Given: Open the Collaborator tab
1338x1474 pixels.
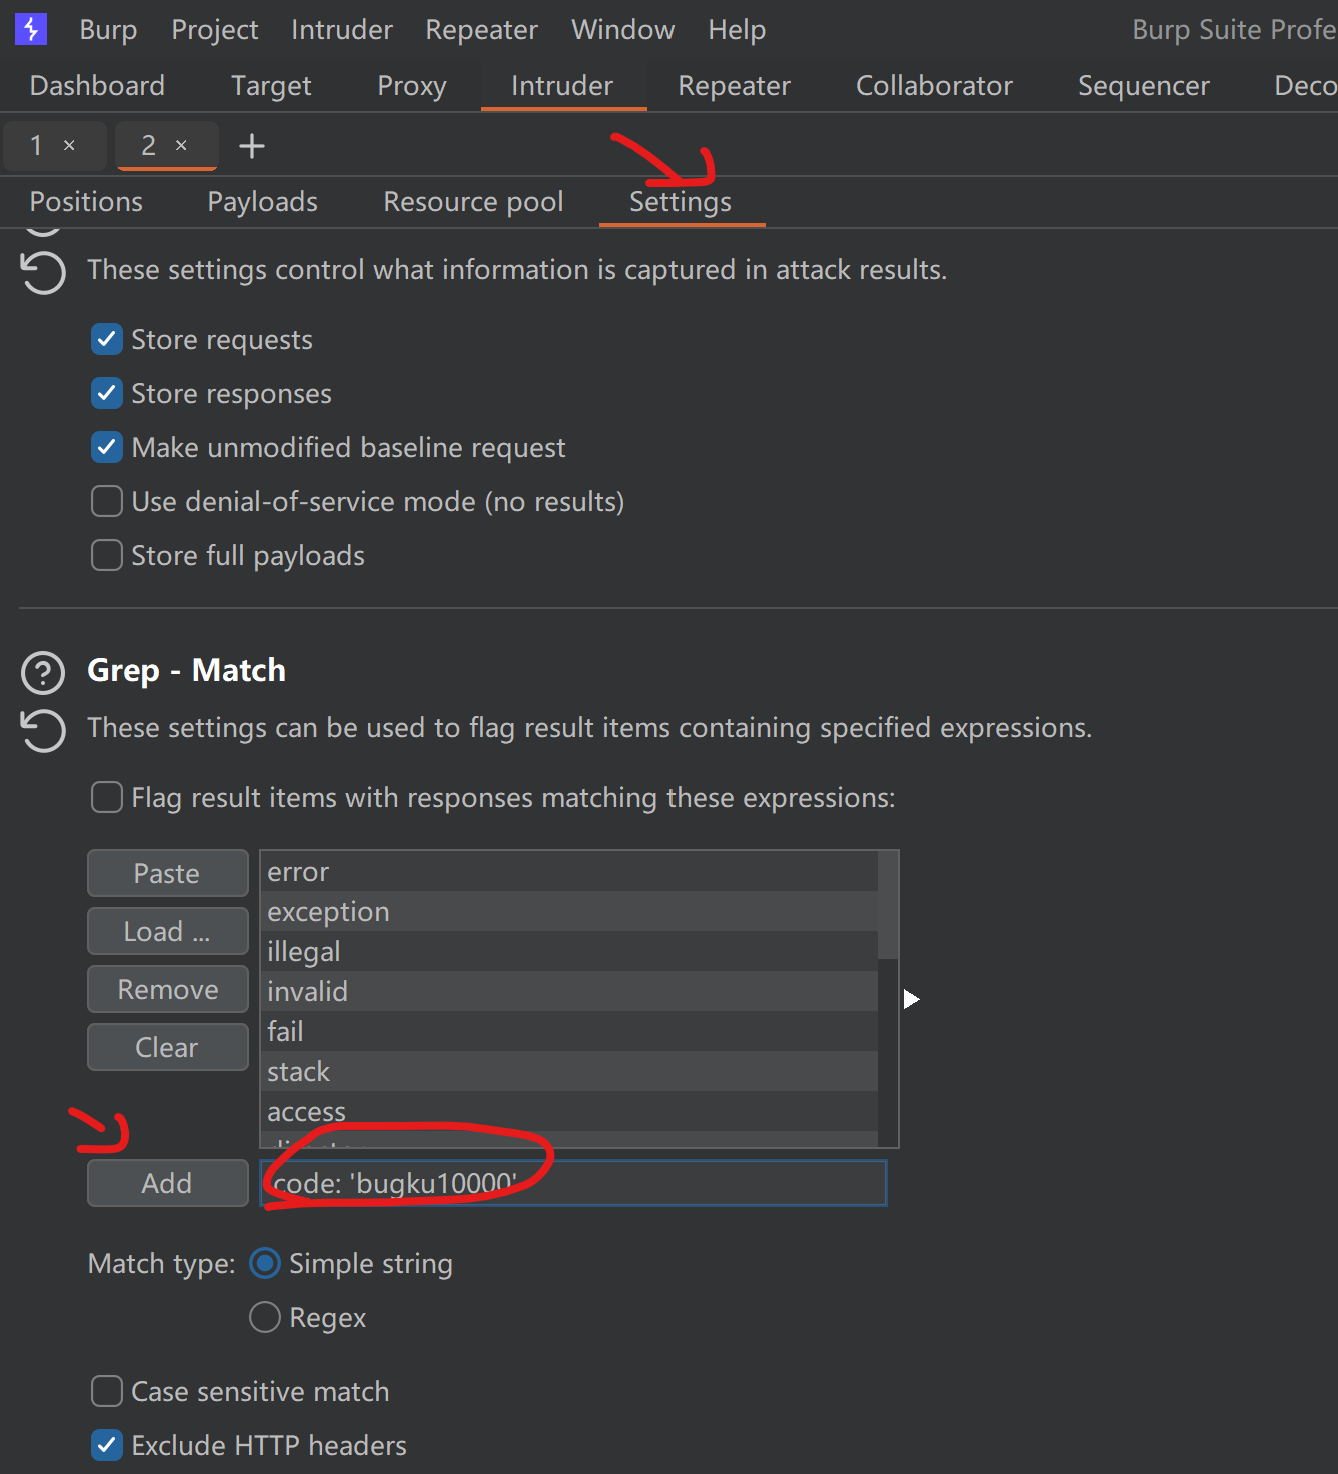Looking at the screenshot, I should point(934,86).
